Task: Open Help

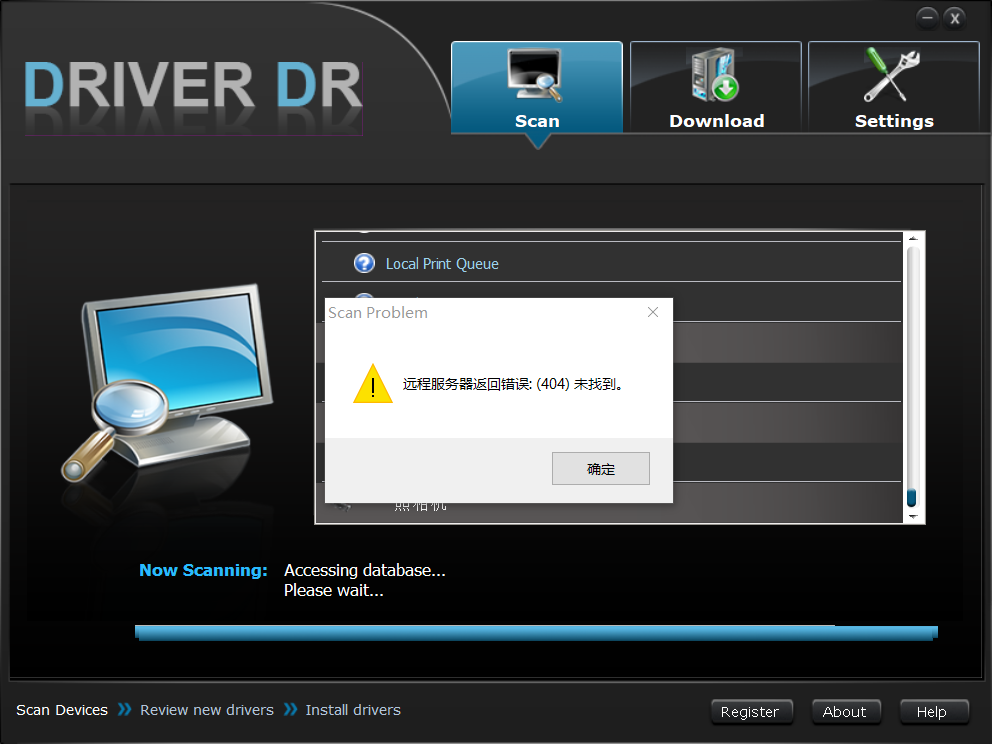Action: pyautogui.click(x=934, y=712)
